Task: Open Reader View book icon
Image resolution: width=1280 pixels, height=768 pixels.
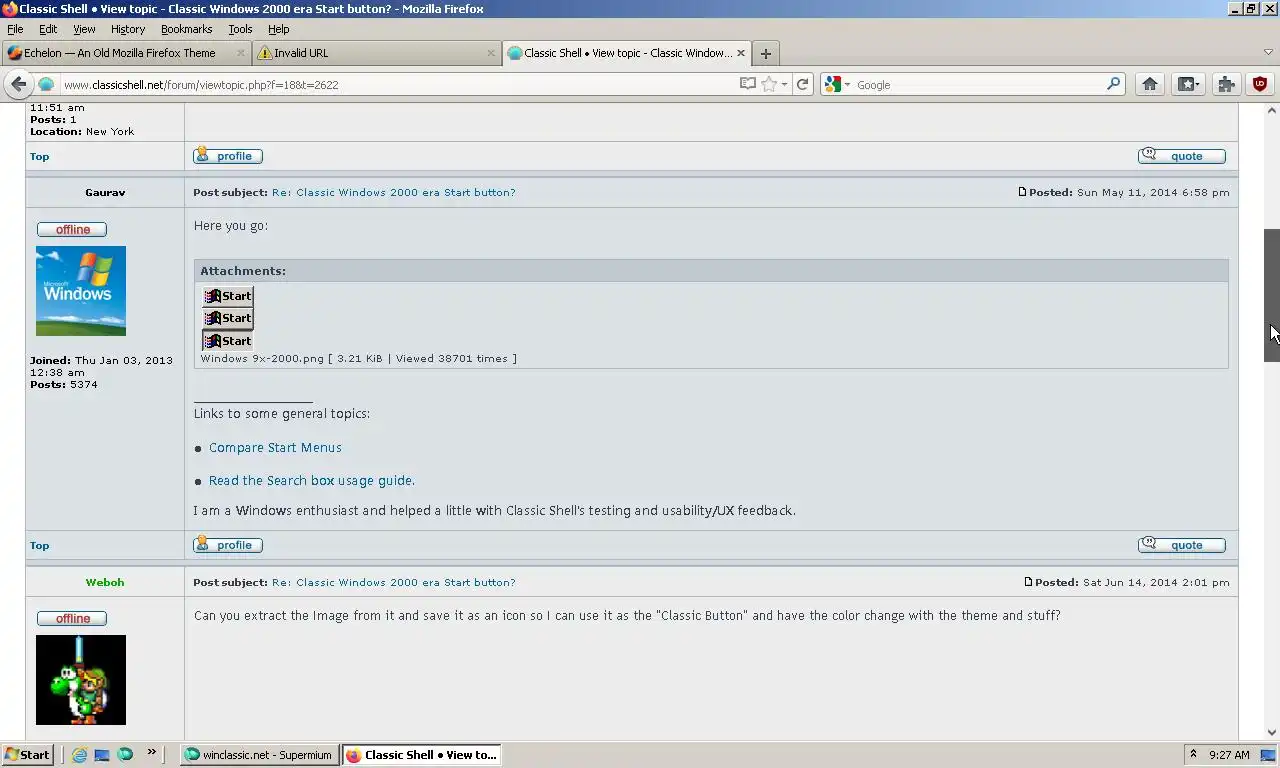Action: click(x=748, y=84)
